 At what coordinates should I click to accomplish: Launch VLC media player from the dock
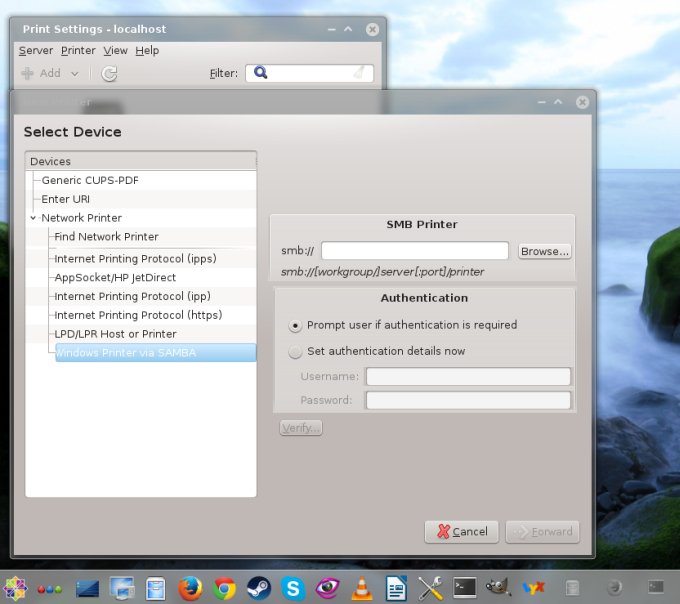tap(361, 588)
